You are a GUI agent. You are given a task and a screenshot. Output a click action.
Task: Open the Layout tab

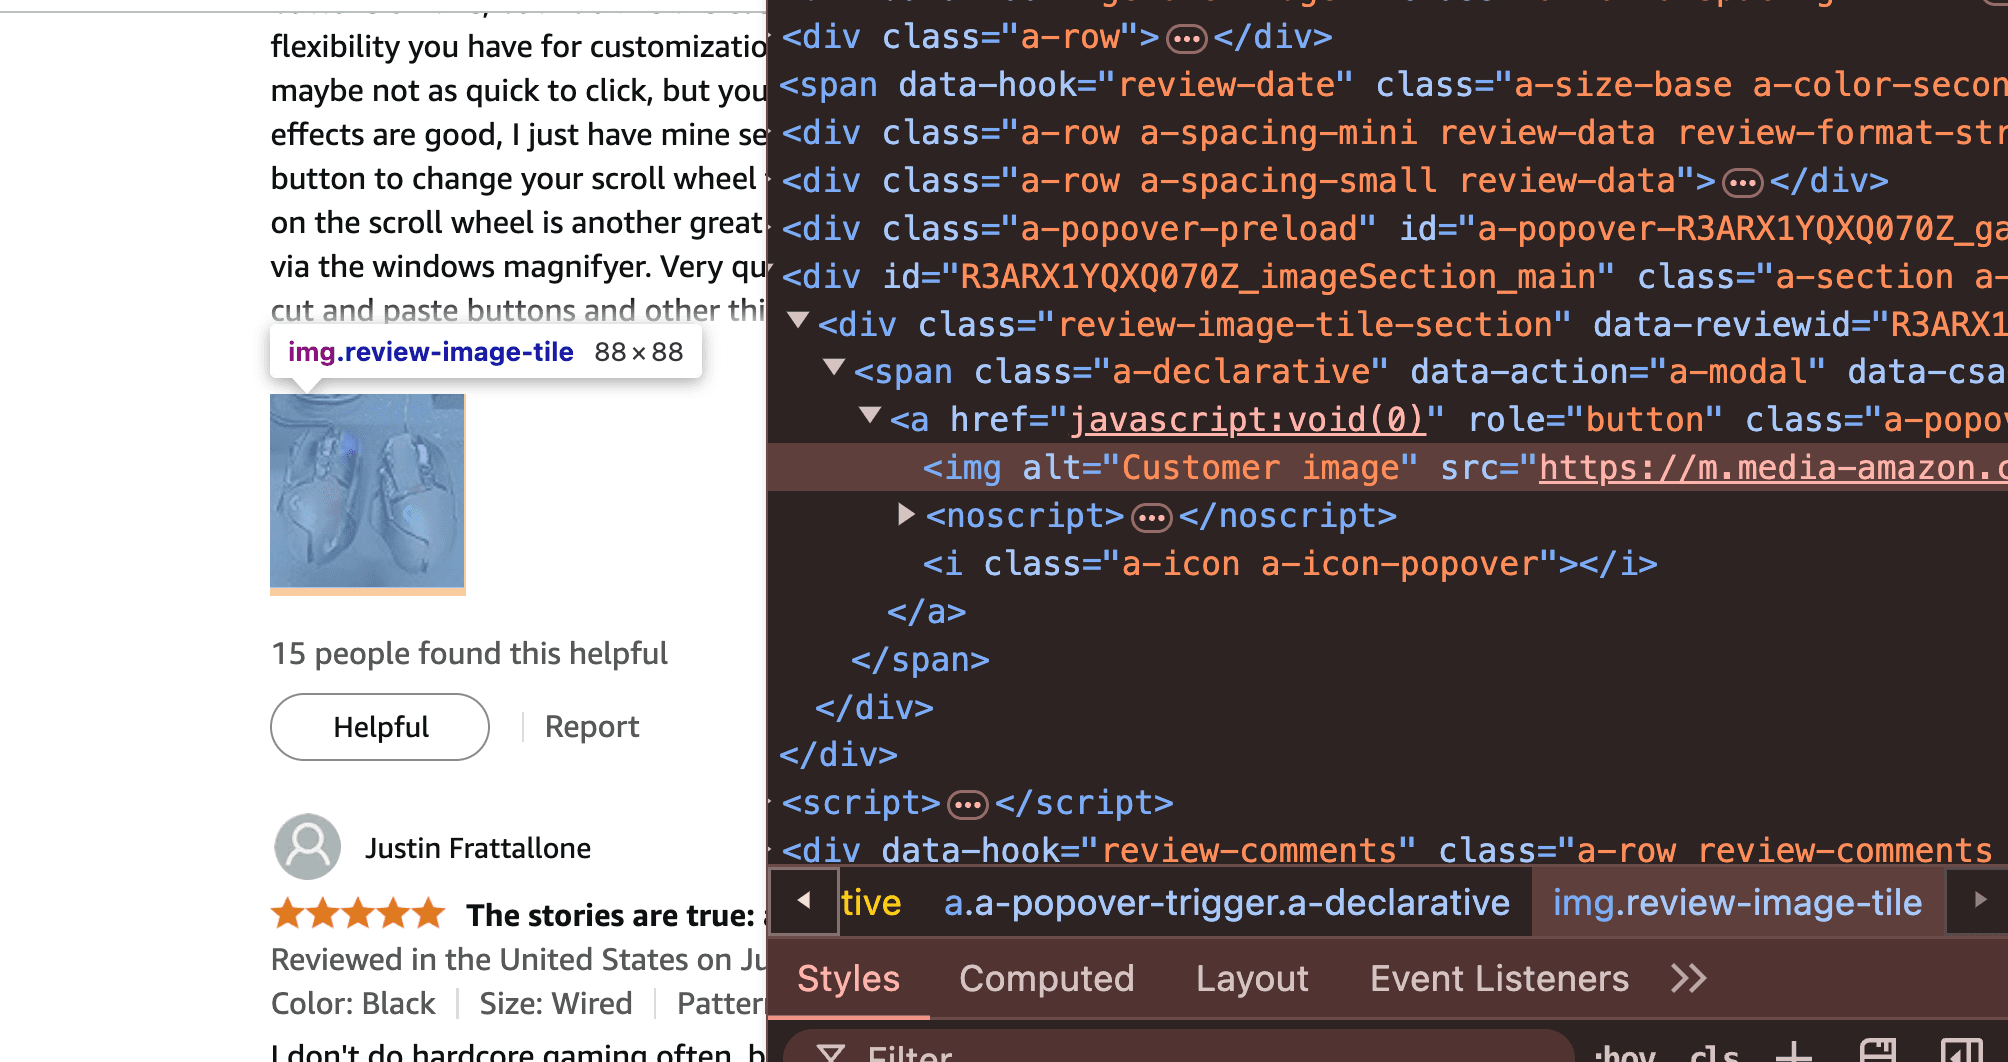[x=1252, y=978]
